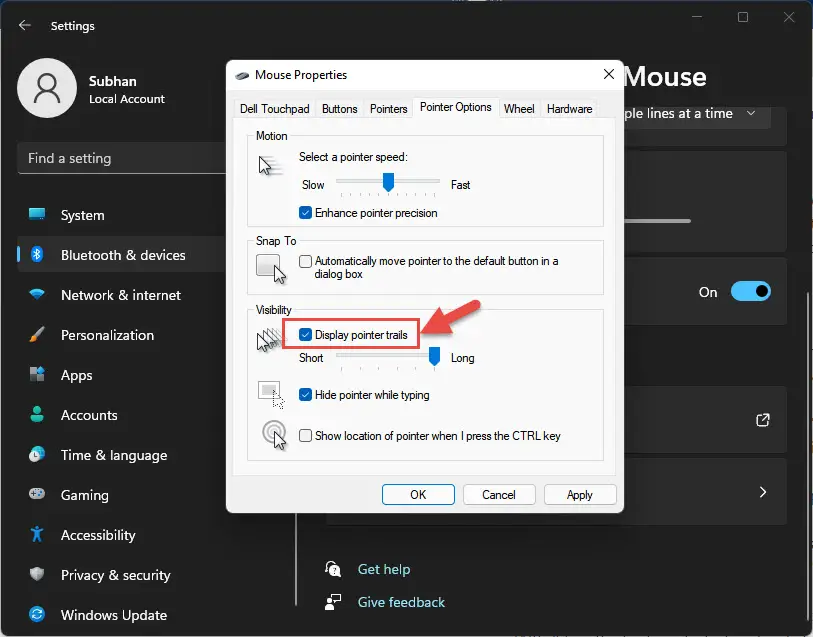Uncheck Hide pointer while typing
The width and height of the screenshot is (813, 637).
(306, 394)
